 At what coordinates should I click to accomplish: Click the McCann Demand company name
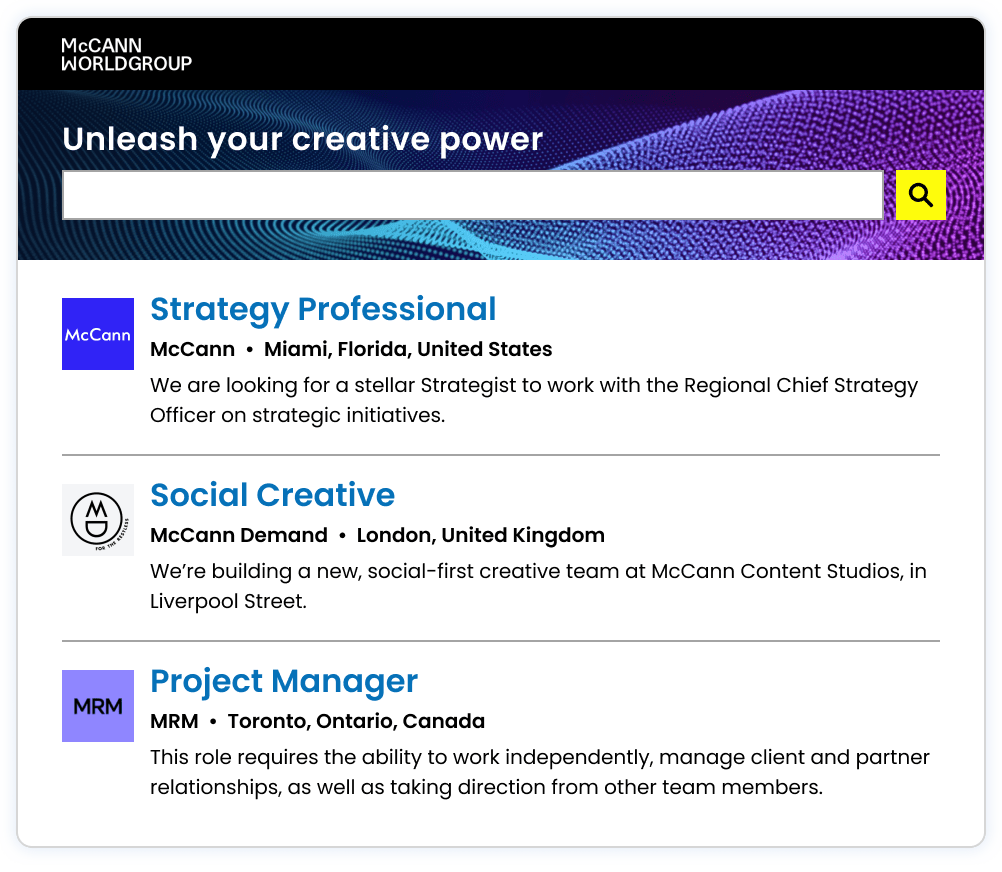click(x=239, y=536)
